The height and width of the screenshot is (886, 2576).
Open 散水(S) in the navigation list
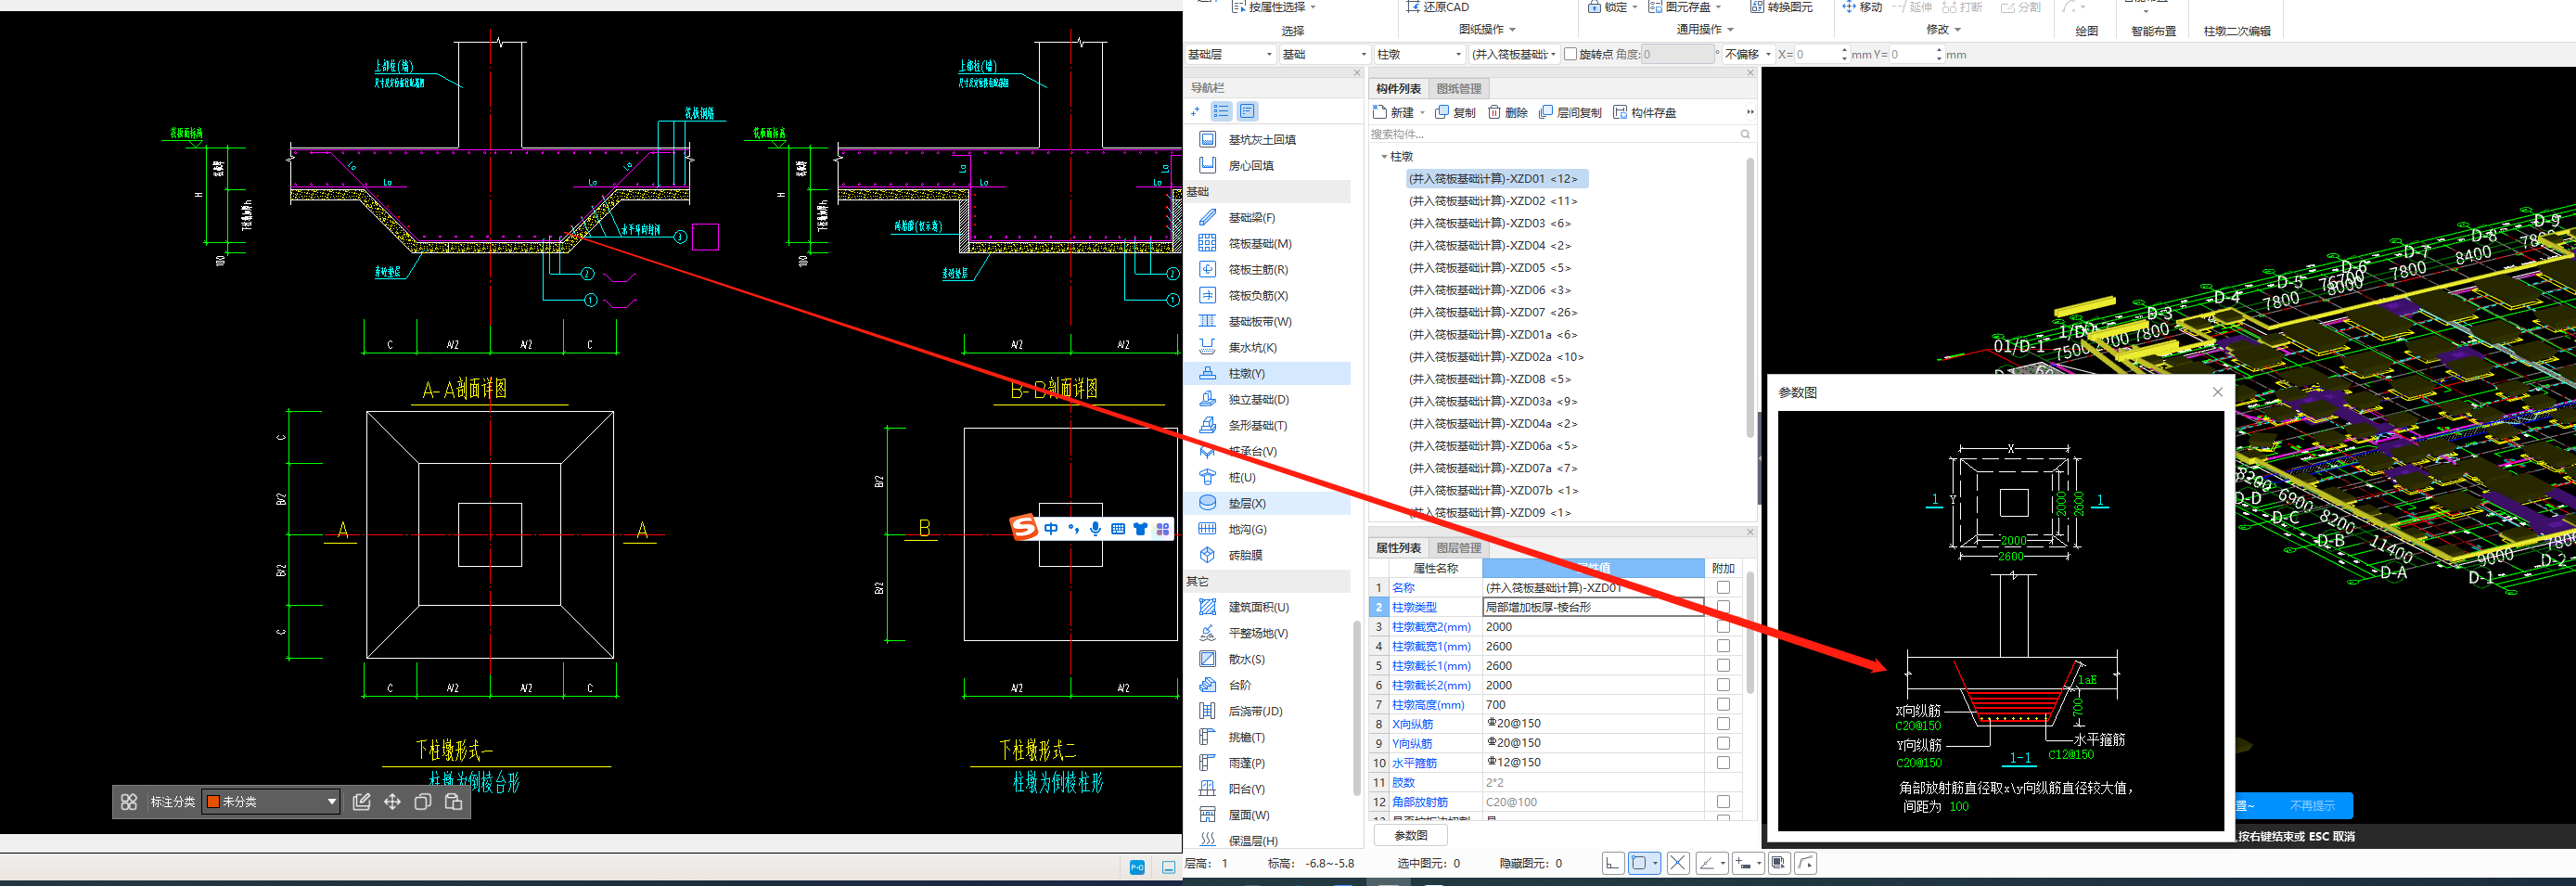(x=1245, y=659)
